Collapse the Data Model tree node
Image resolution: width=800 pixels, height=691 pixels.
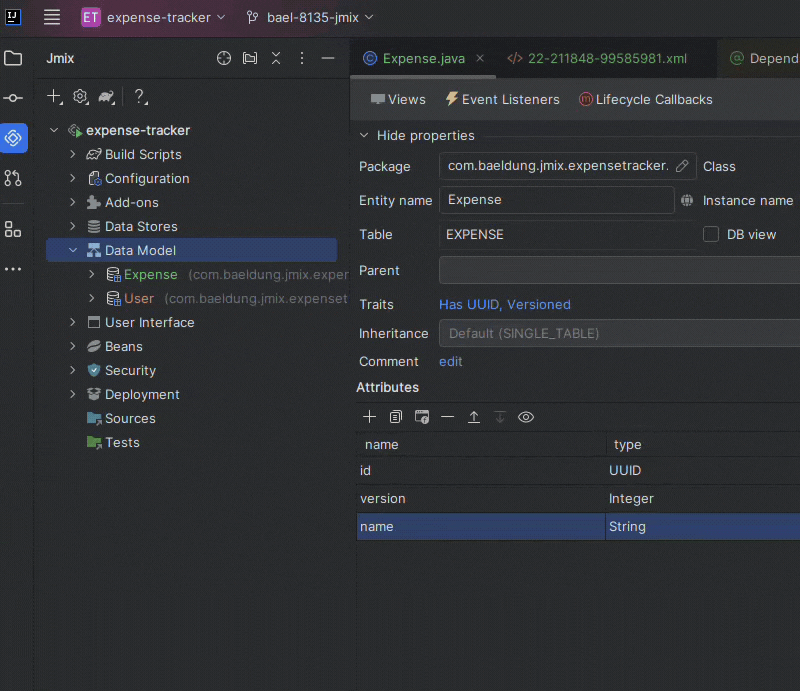pyautogui.click(x=72, y=250)
